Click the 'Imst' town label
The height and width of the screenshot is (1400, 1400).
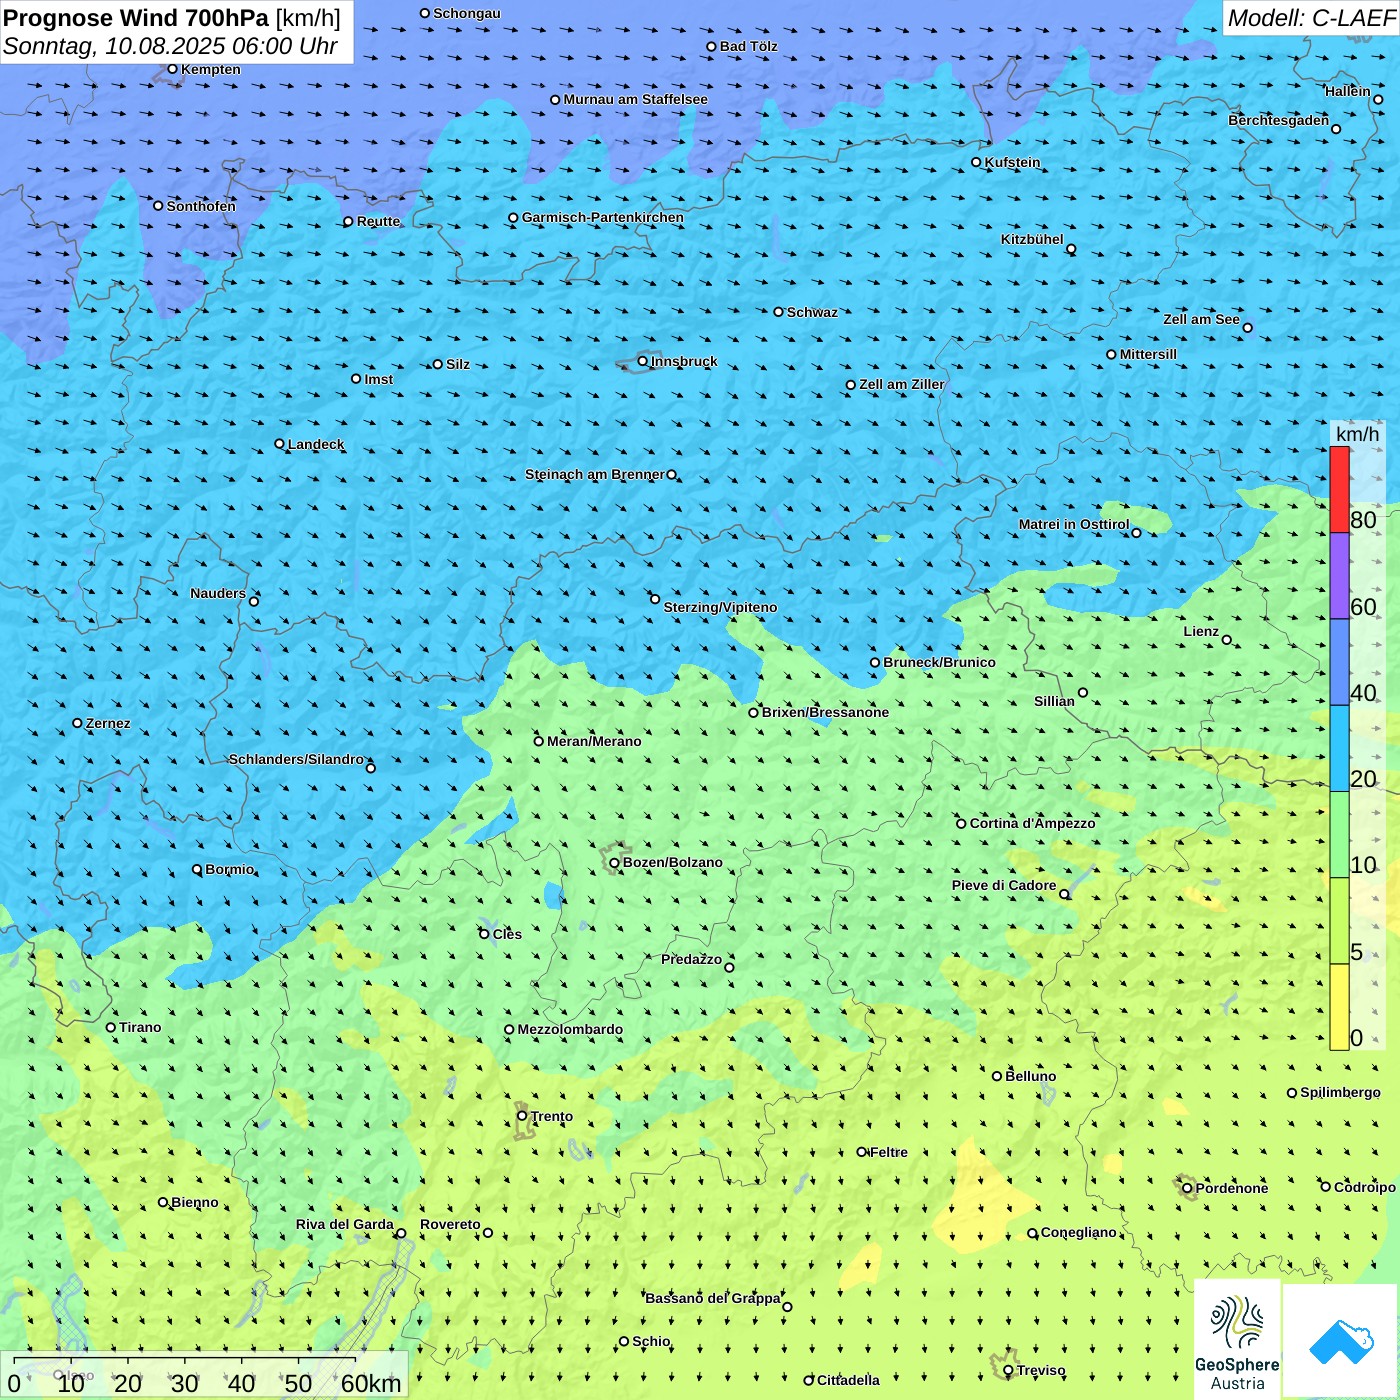(378, 379)
